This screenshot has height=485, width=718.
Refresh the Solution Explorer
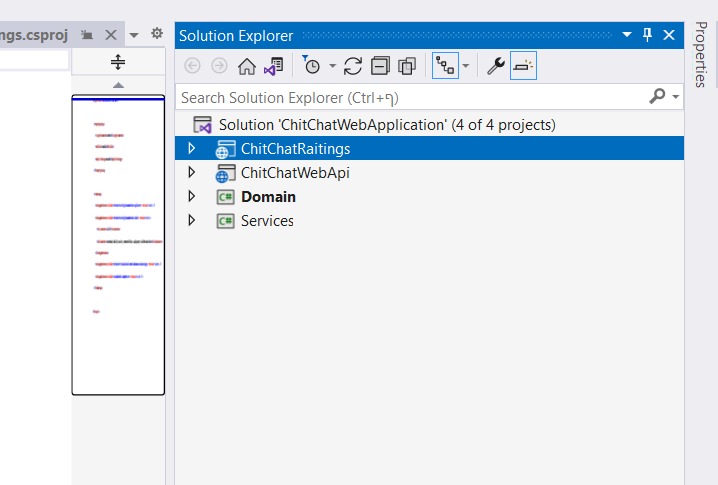[353, 66]
